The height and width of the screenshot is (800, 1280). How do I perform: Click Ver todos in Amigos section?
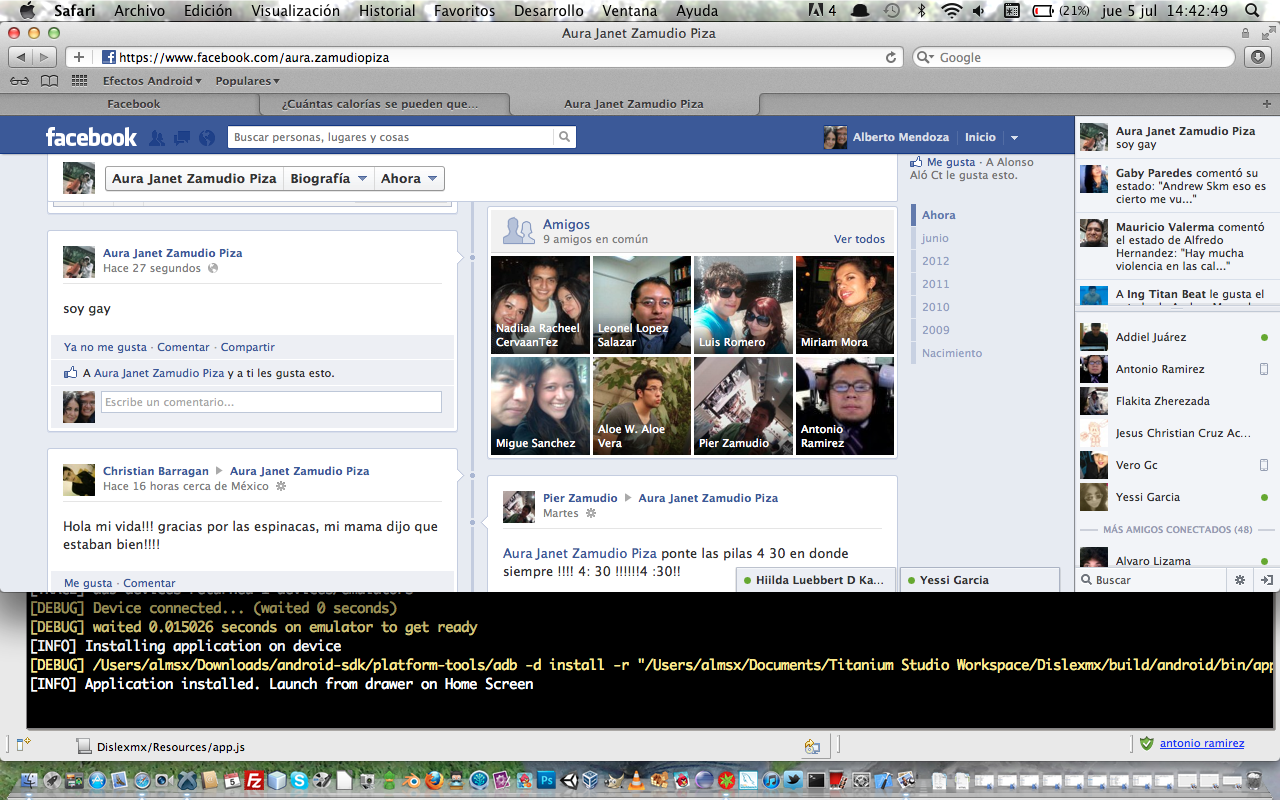pos(859,239)
